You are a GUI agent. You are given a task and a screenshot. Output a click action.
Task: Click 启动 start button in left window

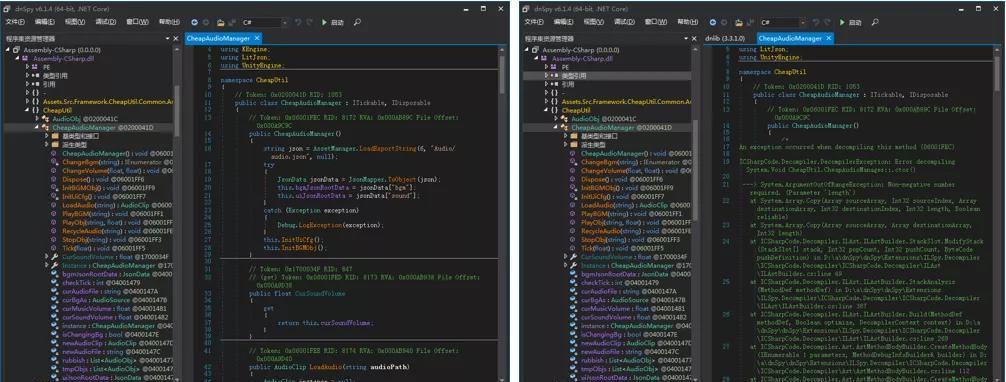337,22
